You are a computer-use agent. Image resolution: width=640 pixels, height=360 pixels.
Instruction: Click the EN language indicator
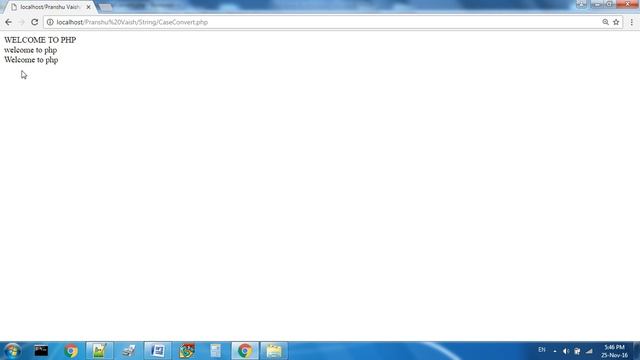click(x=542, y=350)
